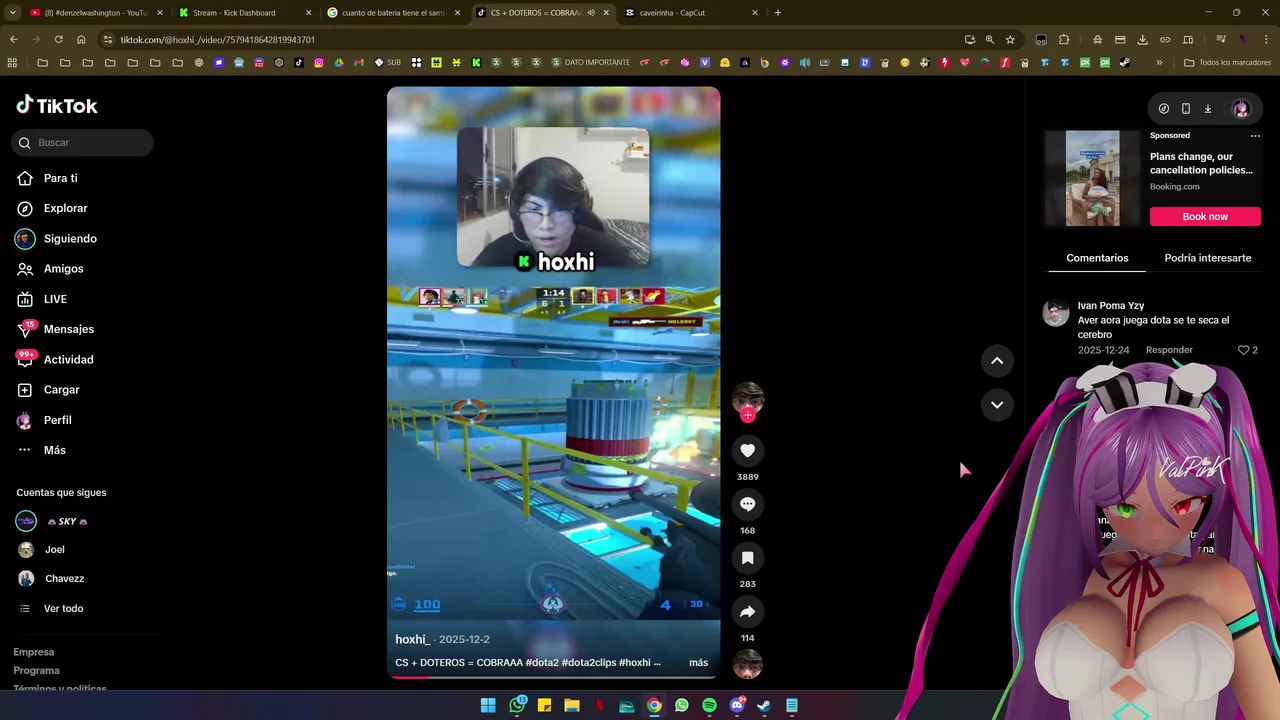Image resolution: width=1280 pixels, height=720 pixels.
Task: Open the video comments bubble icon
Action: tap(747, 504)
